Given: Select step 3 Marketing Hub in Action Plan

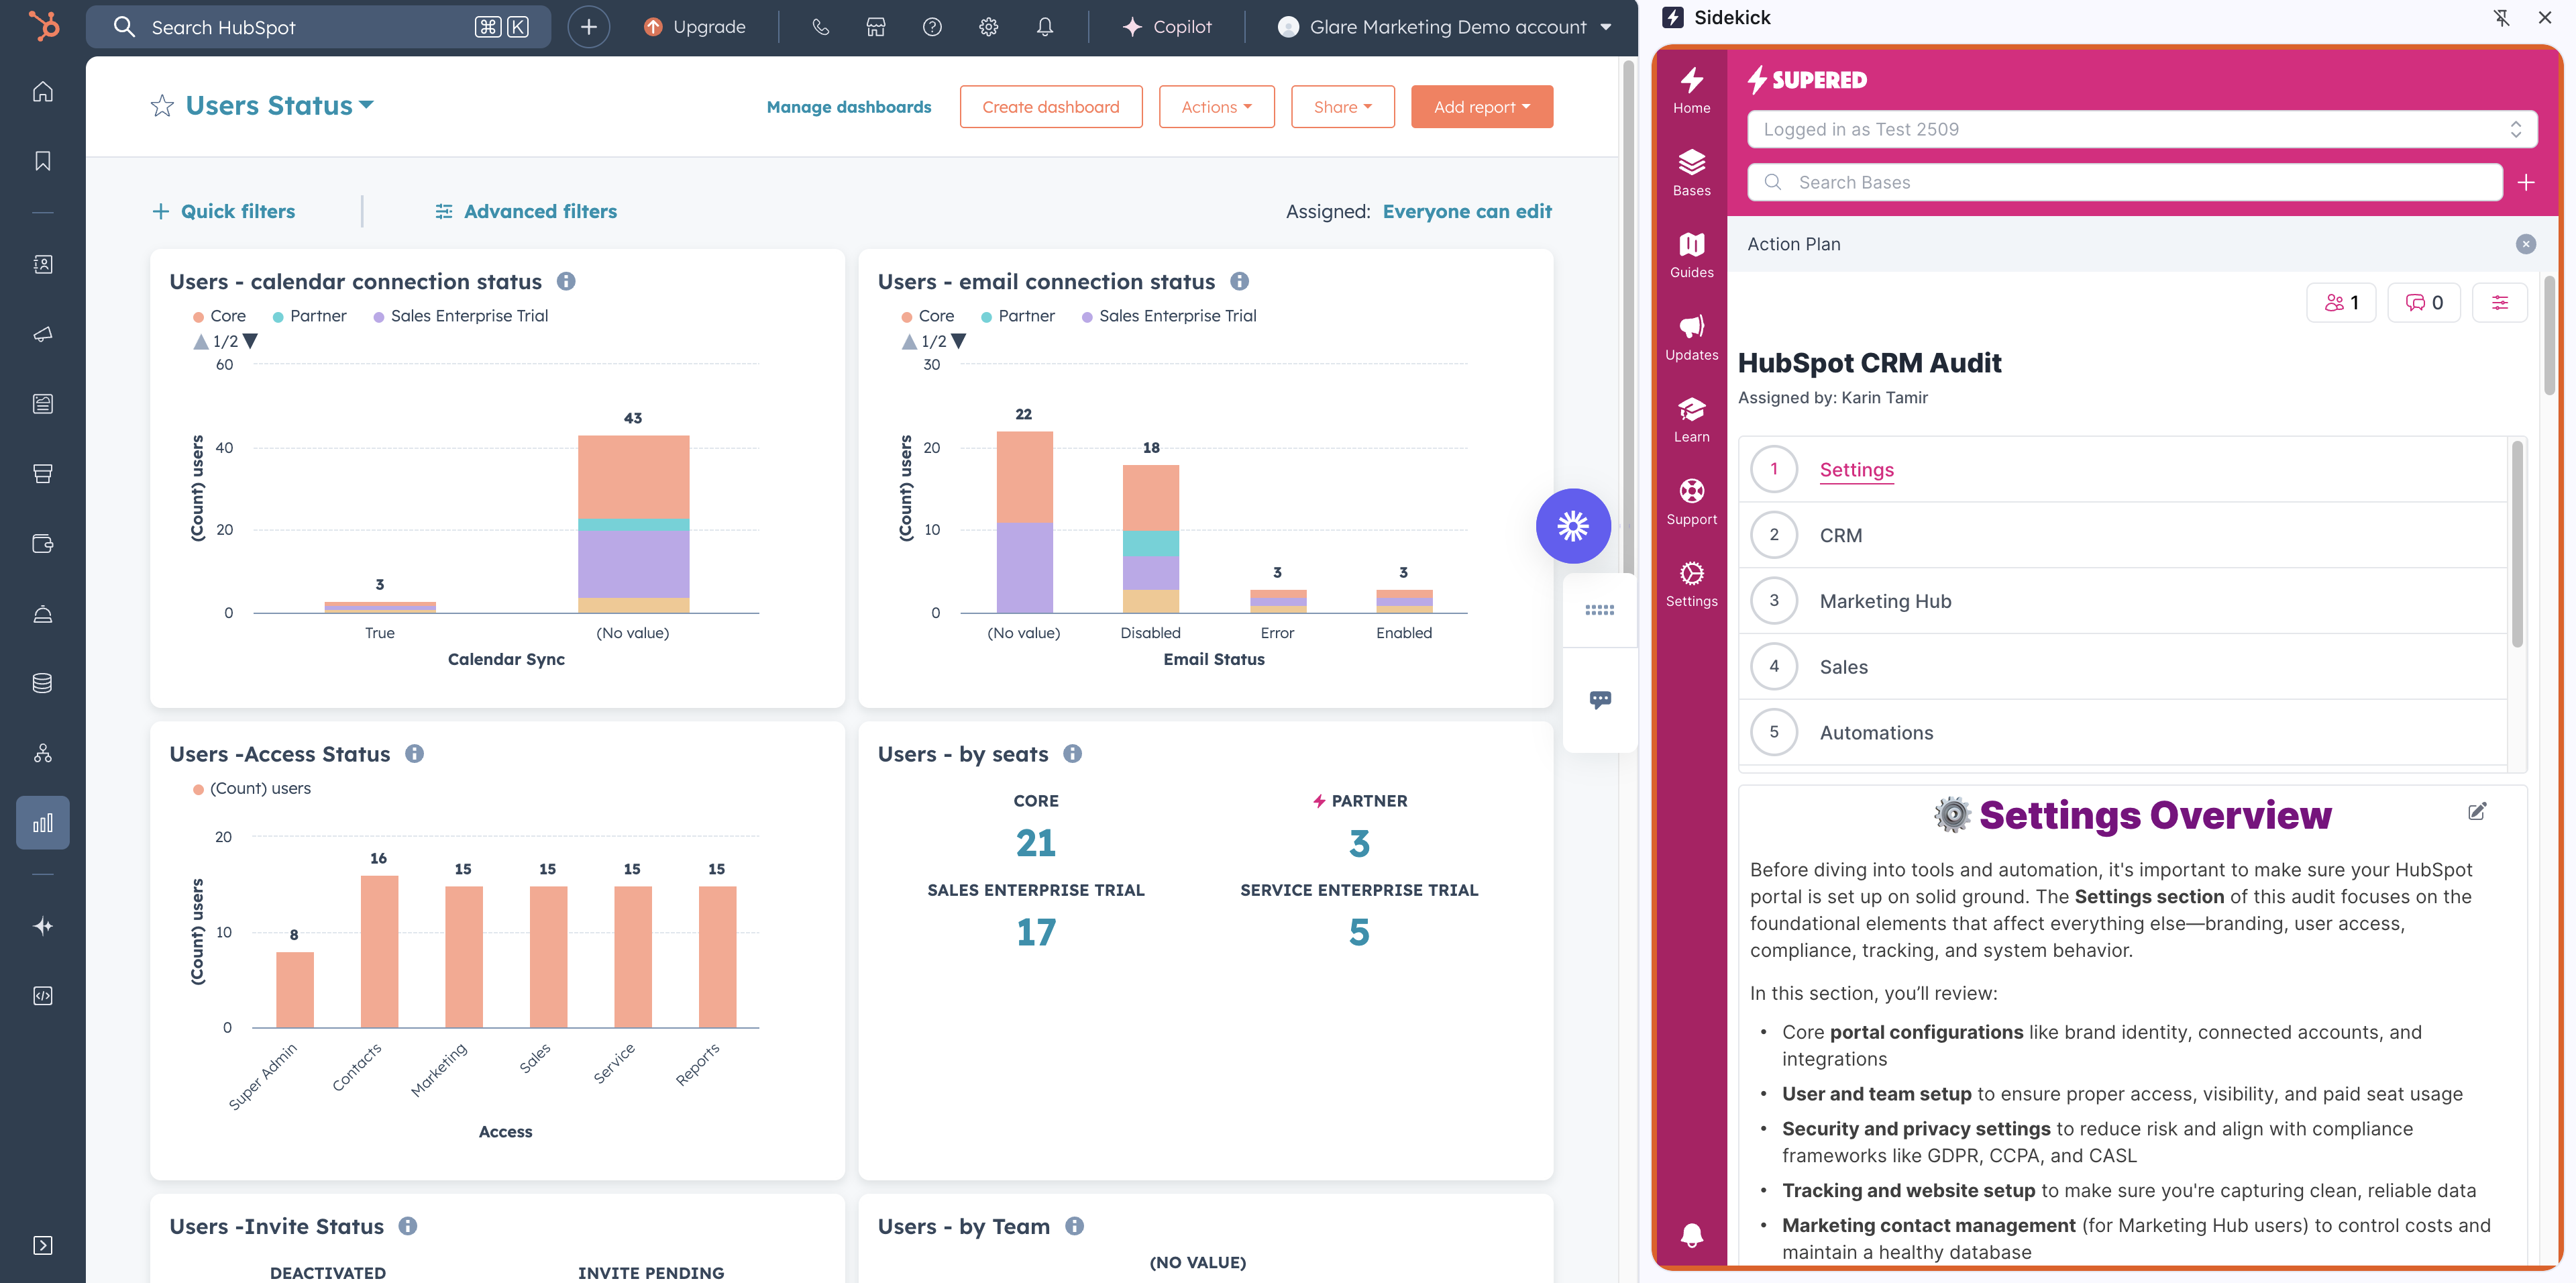Looking at the screenshot, I should (x=2123, y=601).
